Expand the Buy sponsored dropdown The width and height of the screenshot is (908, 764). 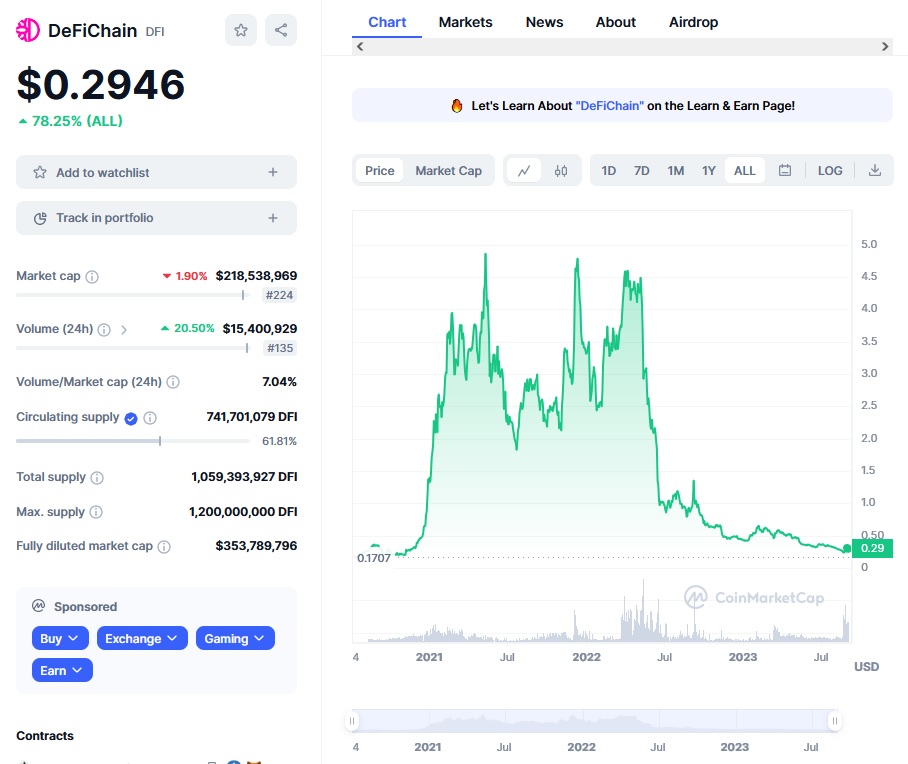click(60, 638)
